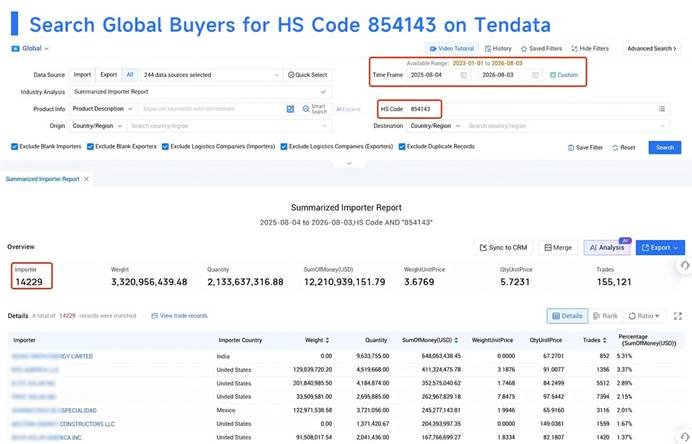This screenshot has height=444, width=692.
Task: Toggle Exclude Blank Exporters checkbox
Action: click(x=90, y=147)
